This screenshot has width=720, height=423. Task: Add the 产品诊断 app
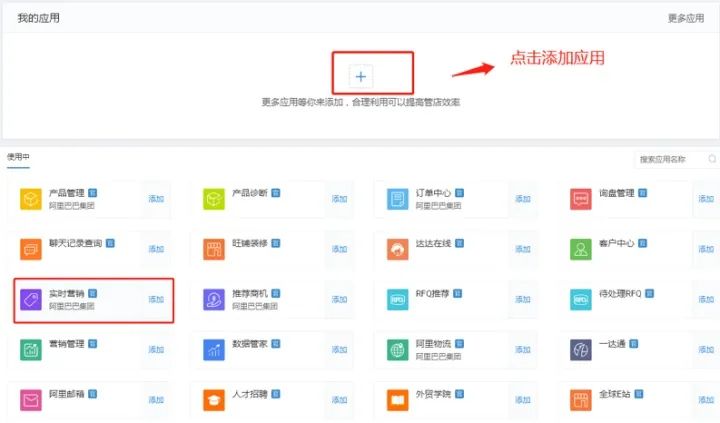coord(339,199)
